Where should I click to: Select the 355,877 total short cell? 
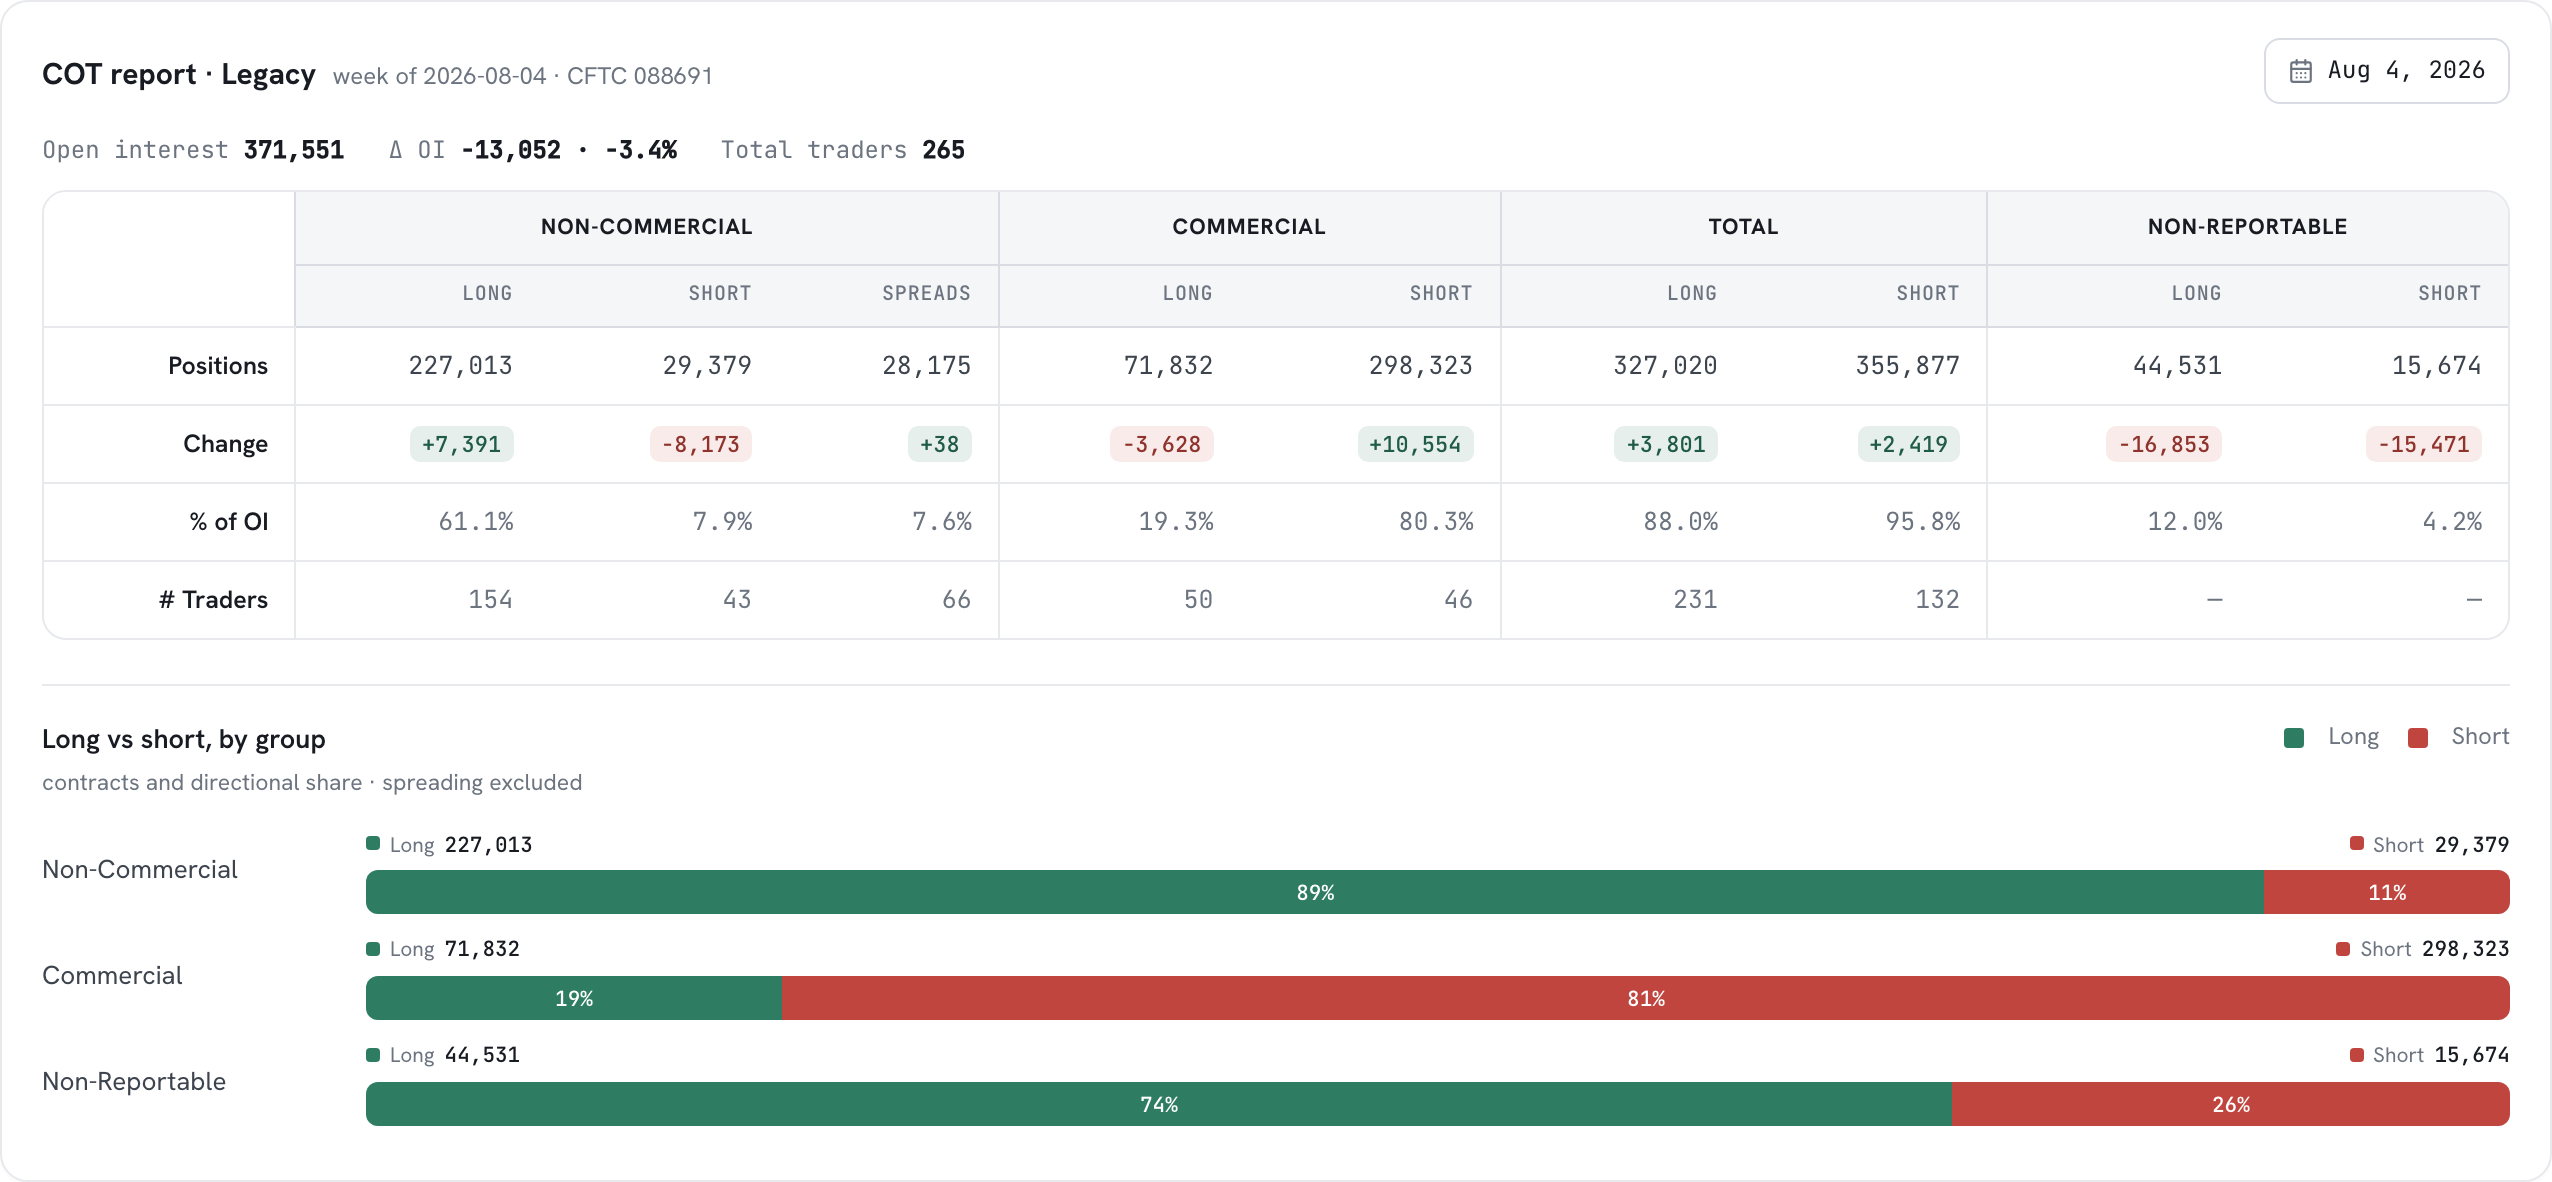pyautogui.click(x=1908, y=366)
